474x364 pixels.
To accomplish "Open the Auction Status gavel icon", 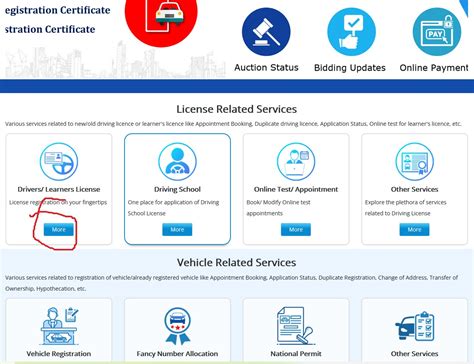I will coord(266,32).
